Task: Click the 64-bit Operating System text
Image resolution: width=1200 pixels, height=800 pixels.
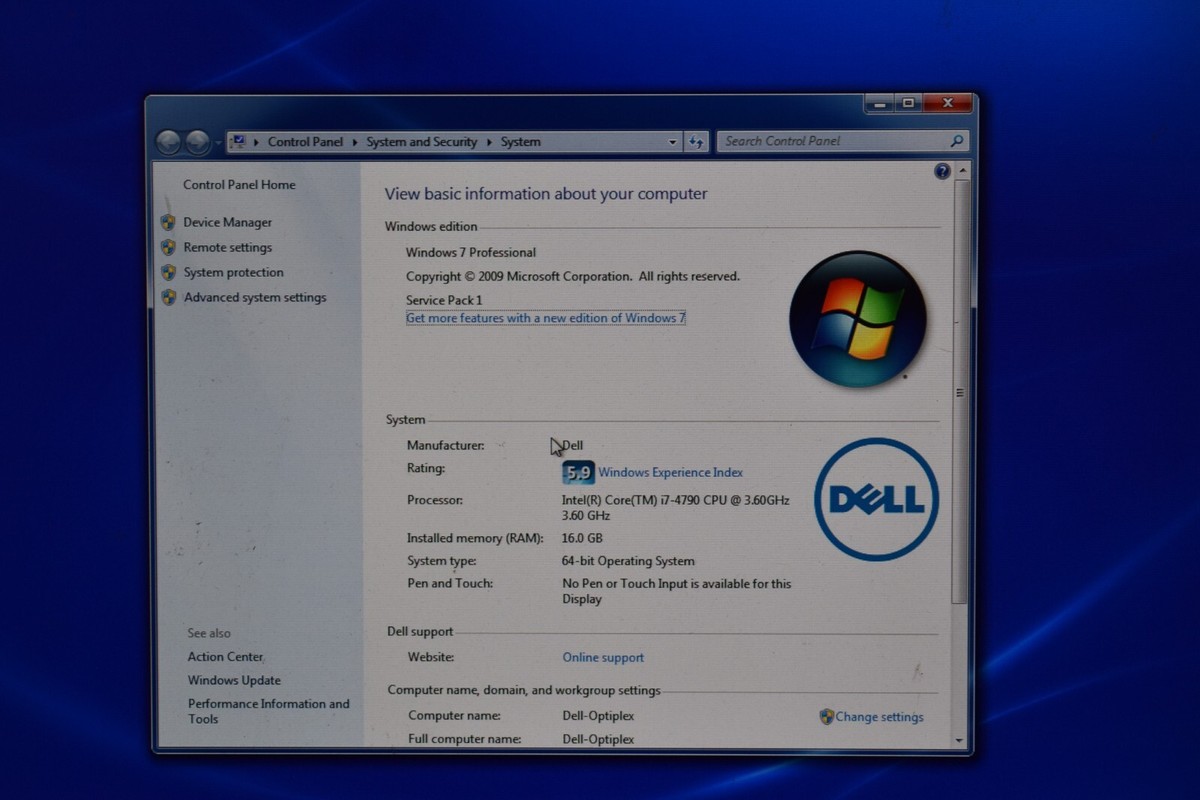Action: 628,562
